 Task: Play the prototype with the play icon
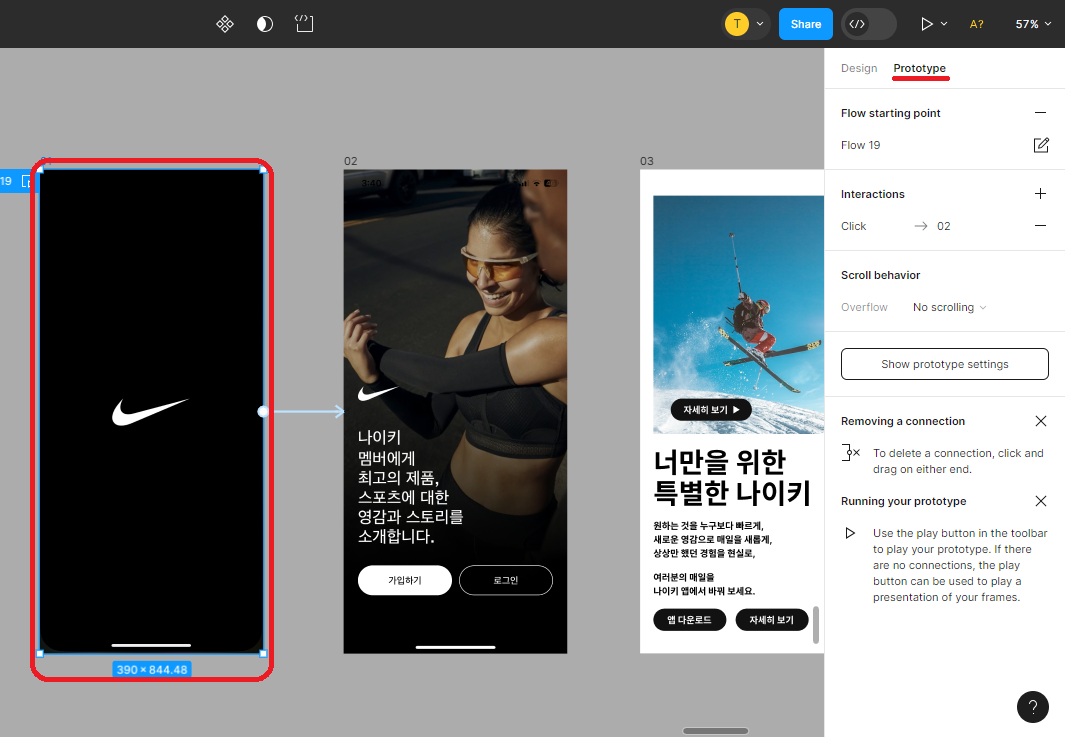926,24
